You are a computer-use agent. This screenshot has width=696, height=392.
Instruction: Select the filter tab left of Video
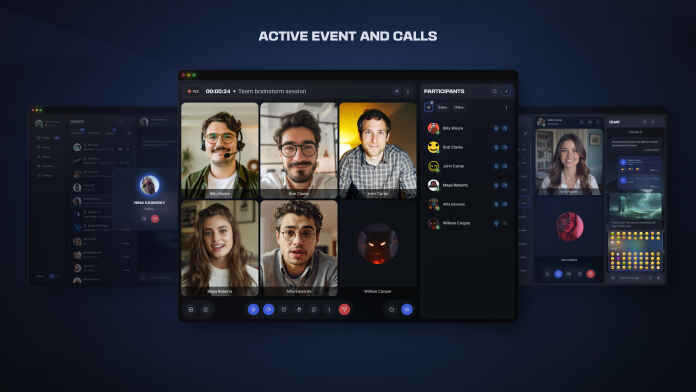pos(443,107)
